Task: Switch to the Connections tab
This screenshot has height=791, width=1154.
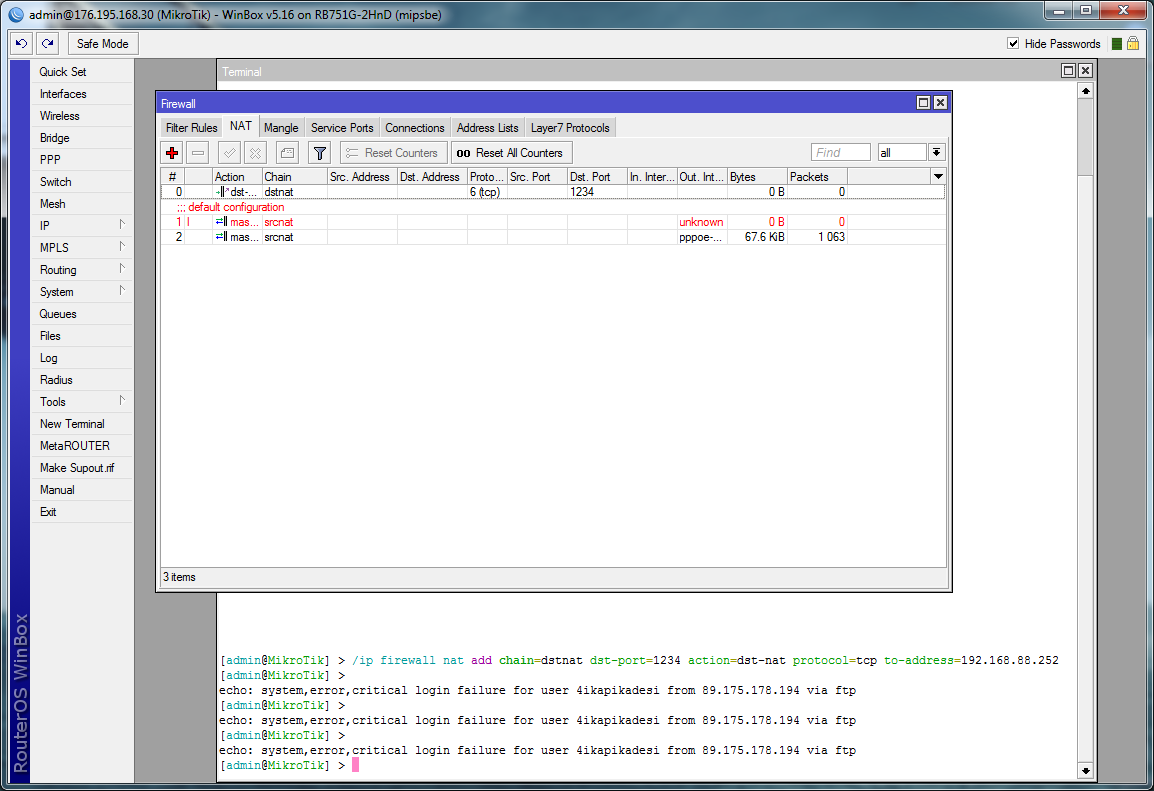Action: point(414,128)
